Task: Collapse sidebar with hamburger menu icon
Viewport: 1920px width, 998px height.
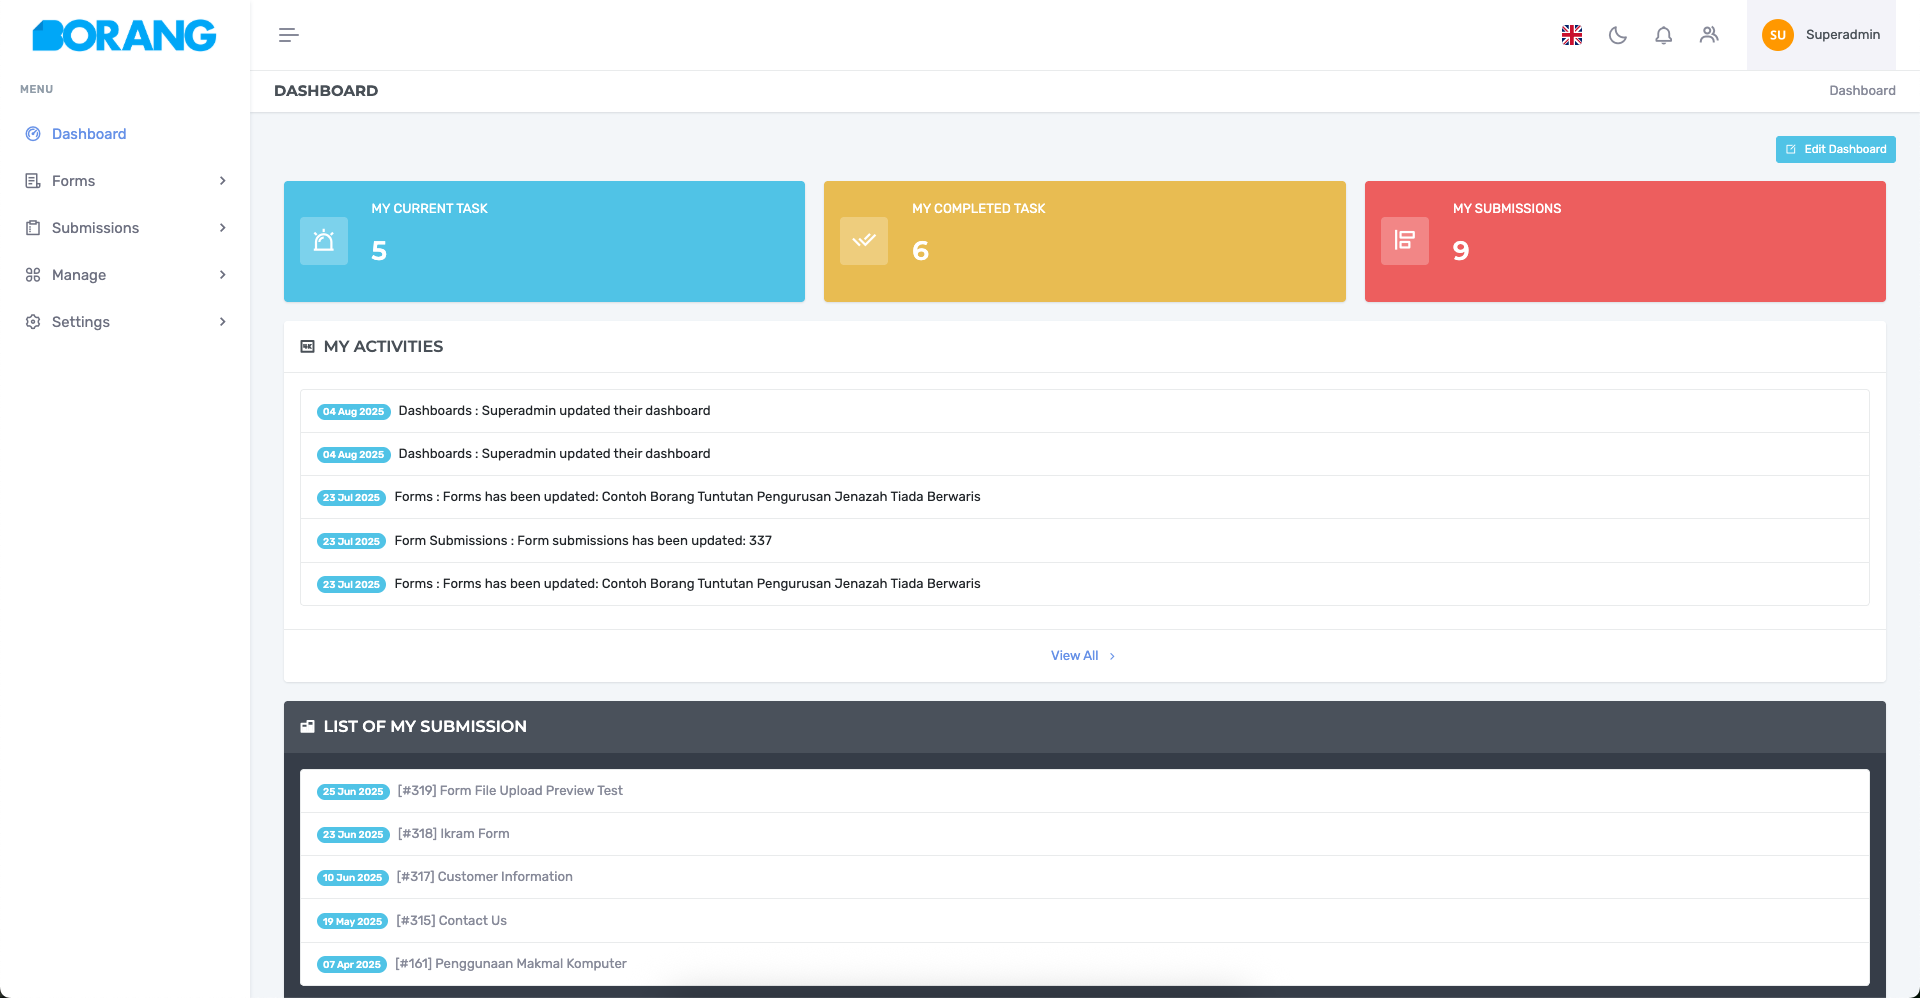Action: (288, 35)
